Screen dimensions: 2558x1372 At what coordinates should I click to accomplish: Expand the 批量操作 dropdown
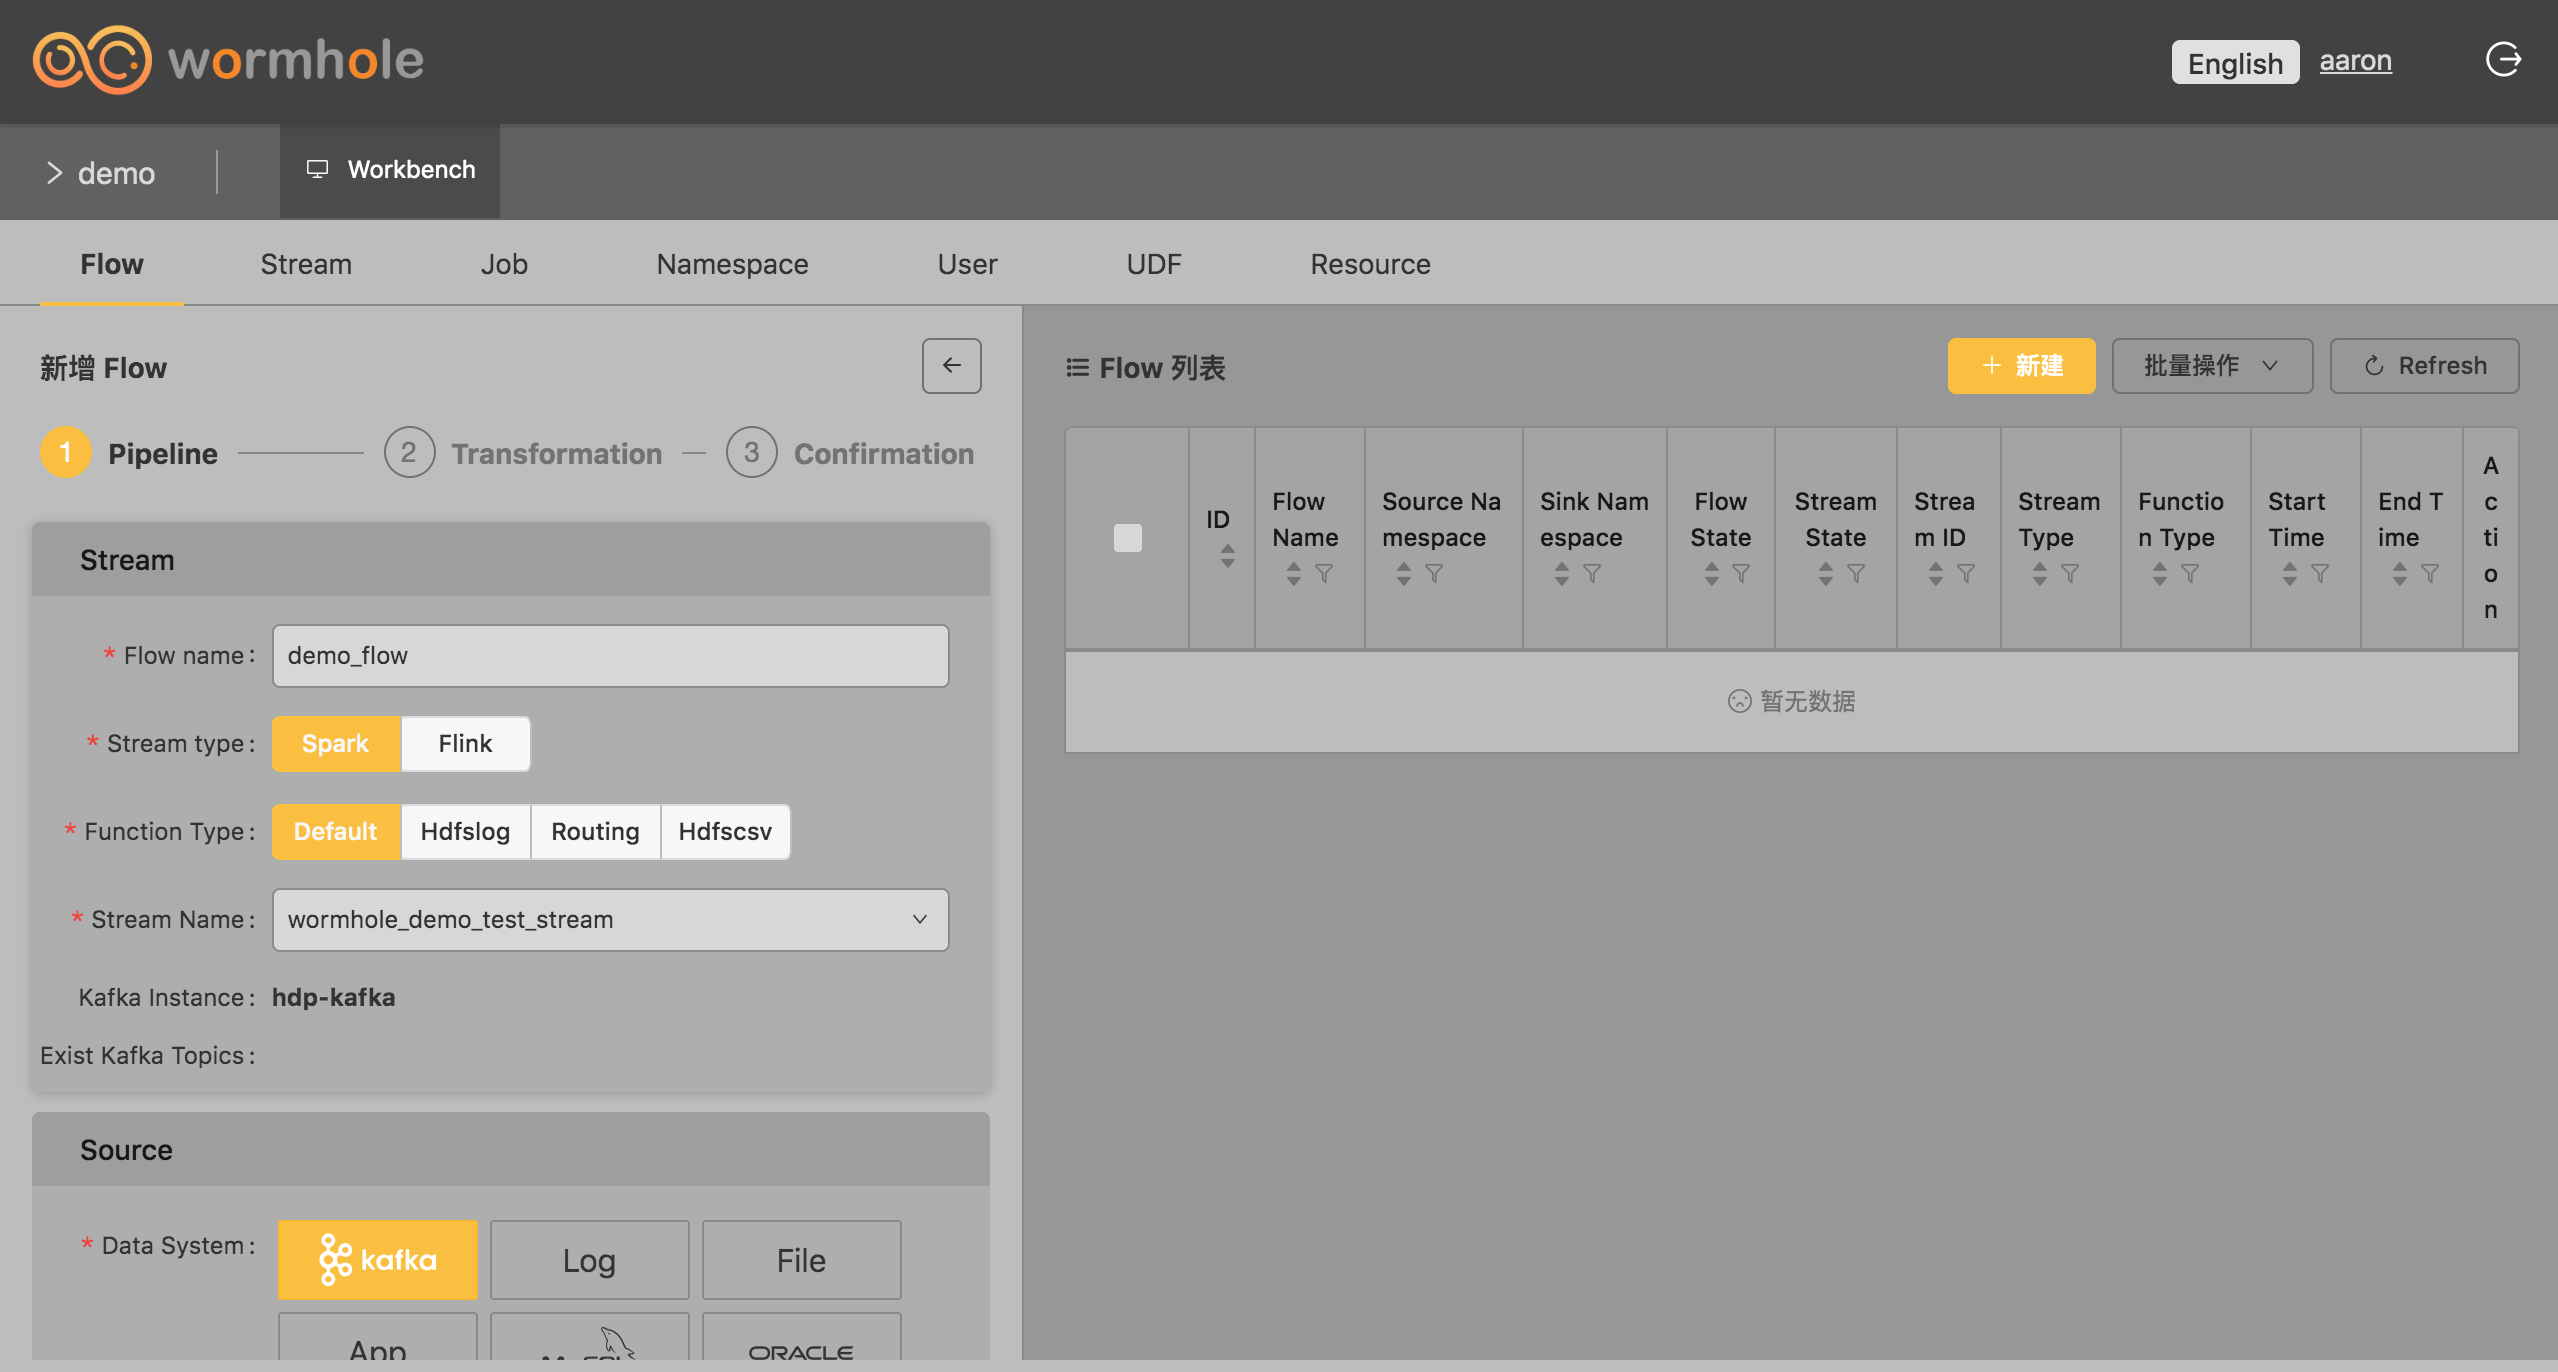[x=2211, y=366]
